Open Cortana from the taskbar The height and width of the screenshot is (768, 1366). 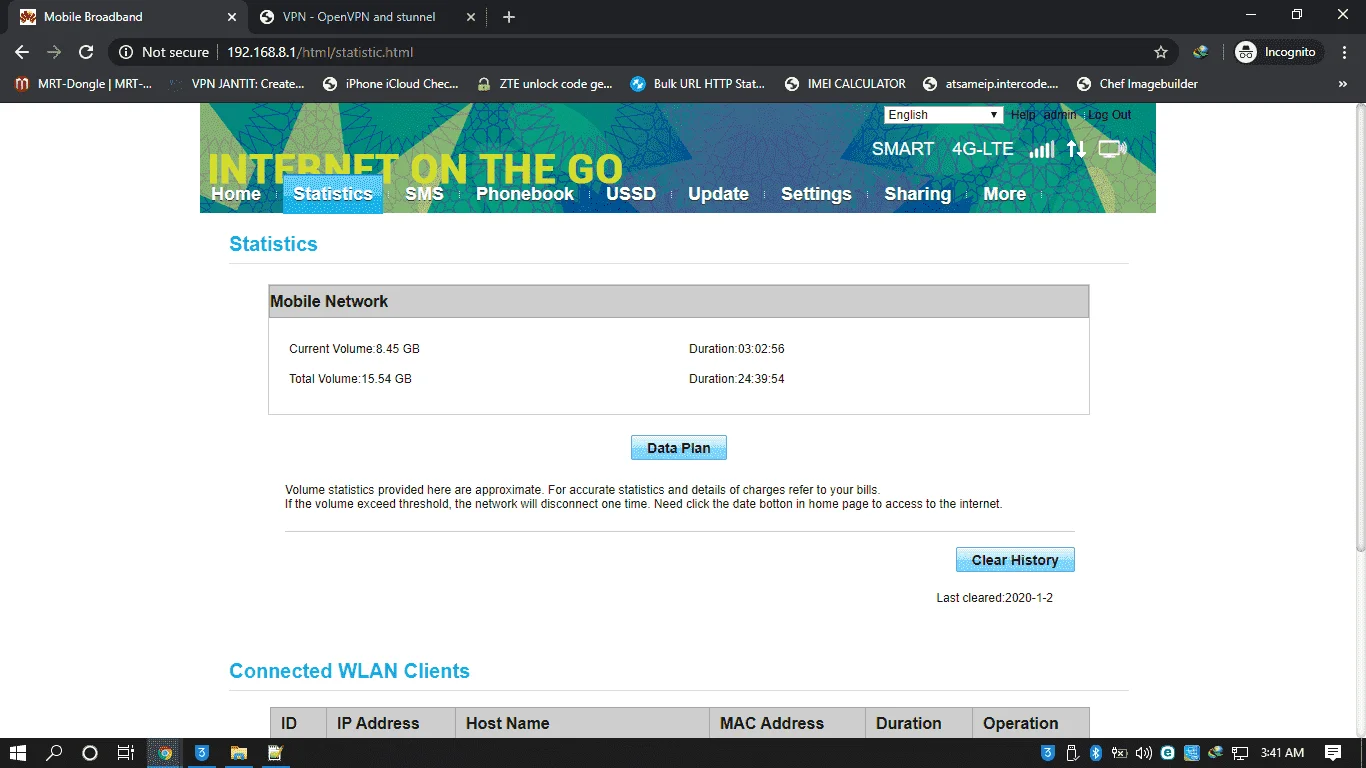coord(90,753)
